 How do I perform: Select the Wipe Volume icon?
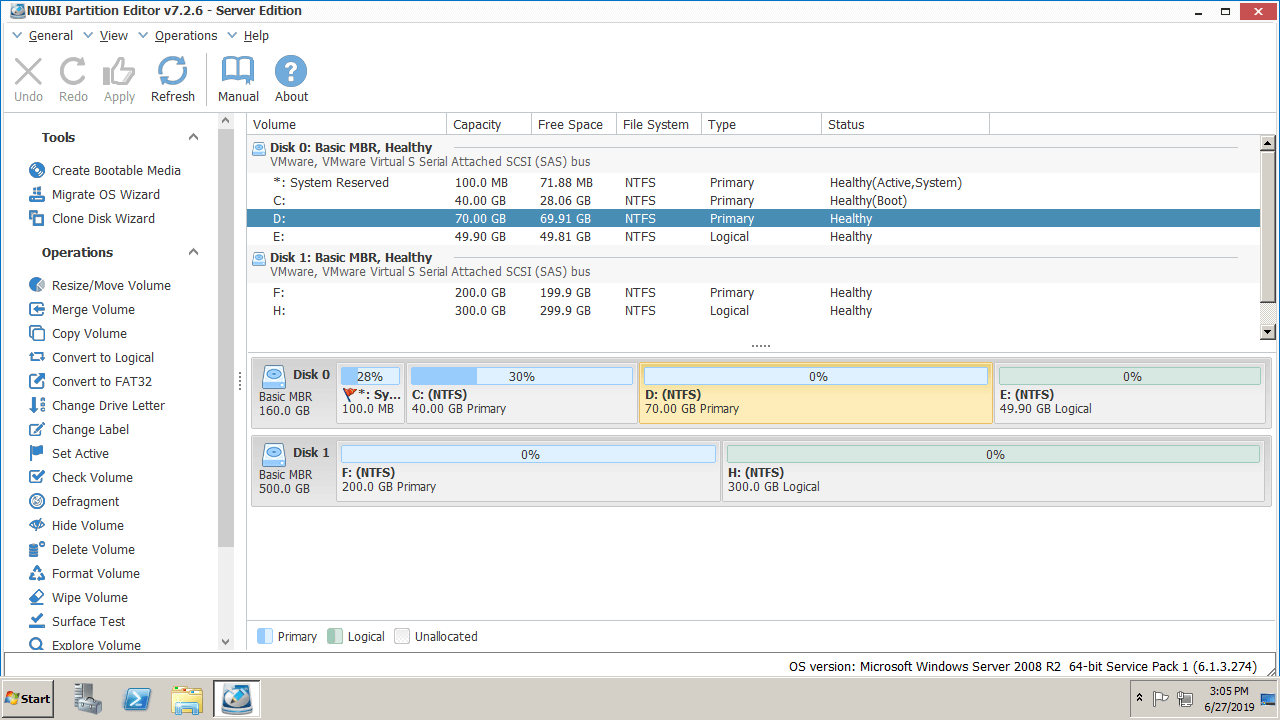tap(37, 598)
